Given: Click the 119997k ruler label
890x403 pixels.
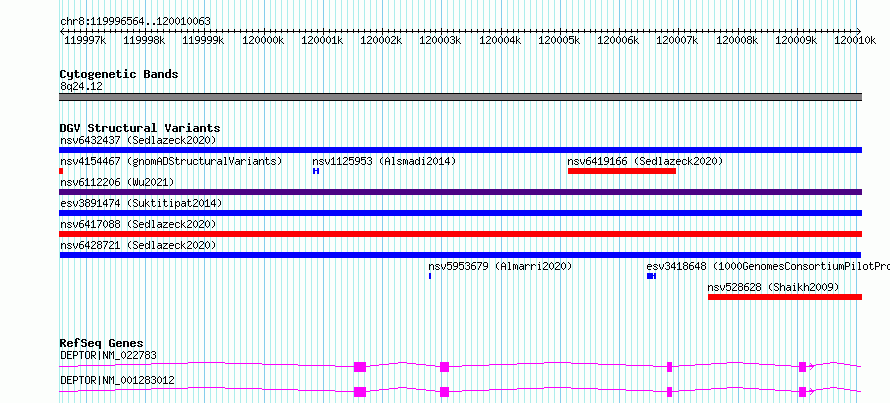Looking at the screenshot, I should [x=85, y=40].
